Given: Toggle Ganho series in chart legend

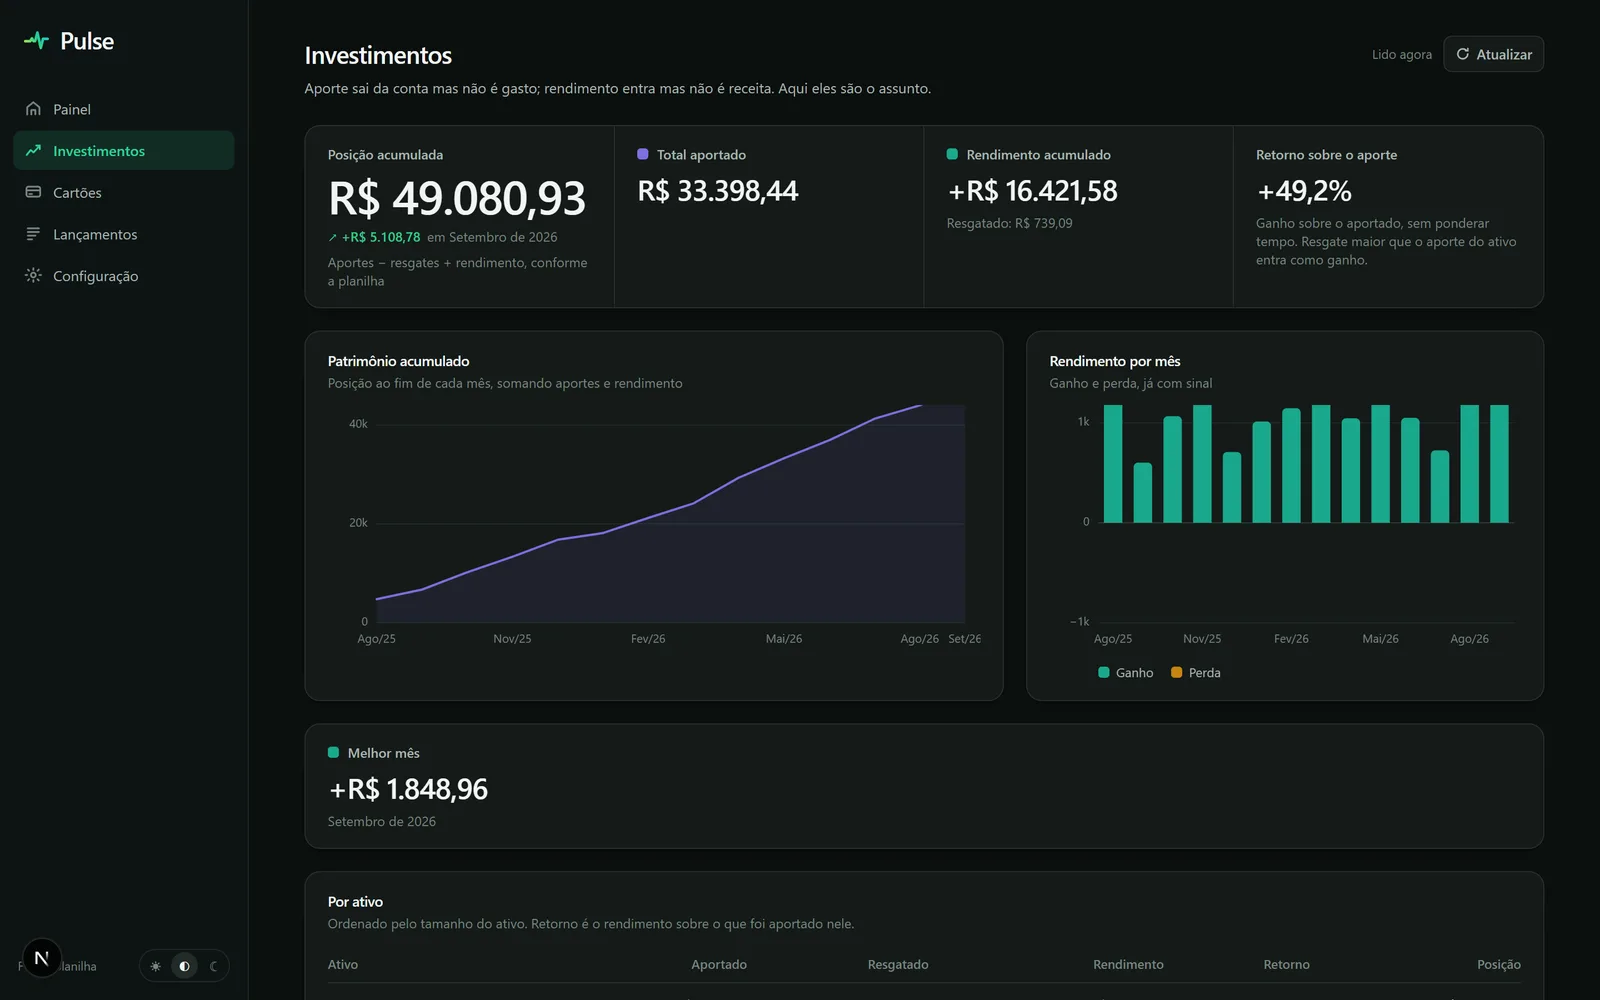Looking at the screenshot, I should (1125, 673).
